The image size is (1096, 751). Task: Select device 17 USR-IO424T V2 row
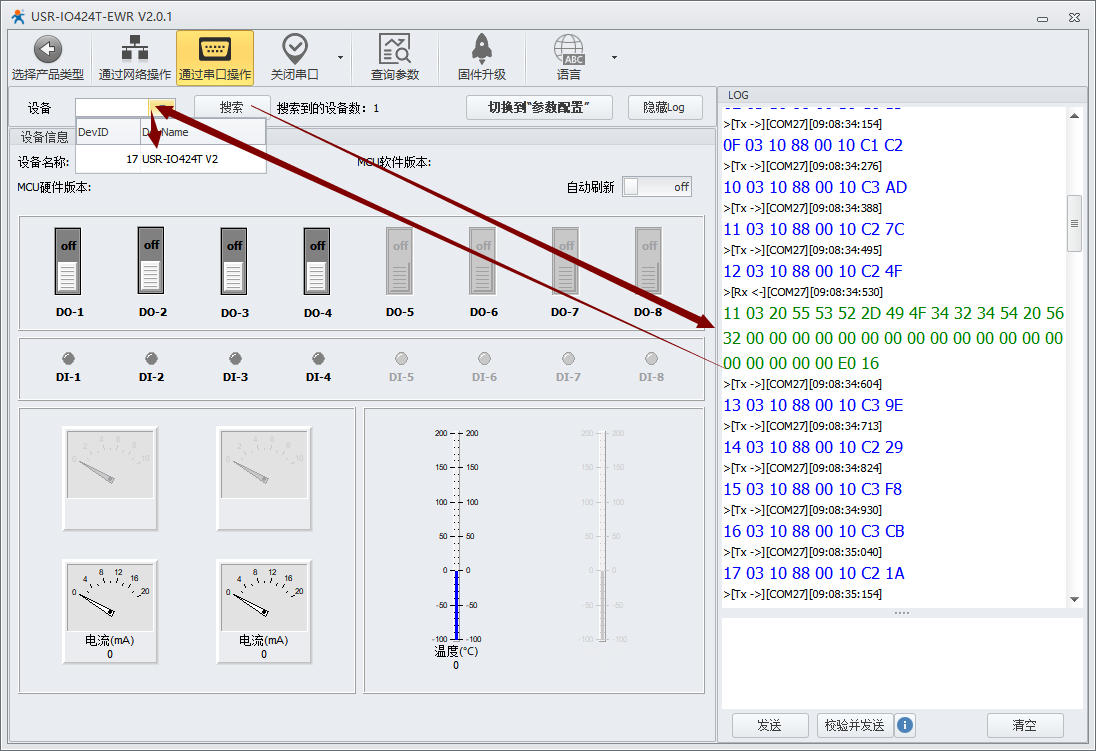click(x=171, y=159)
